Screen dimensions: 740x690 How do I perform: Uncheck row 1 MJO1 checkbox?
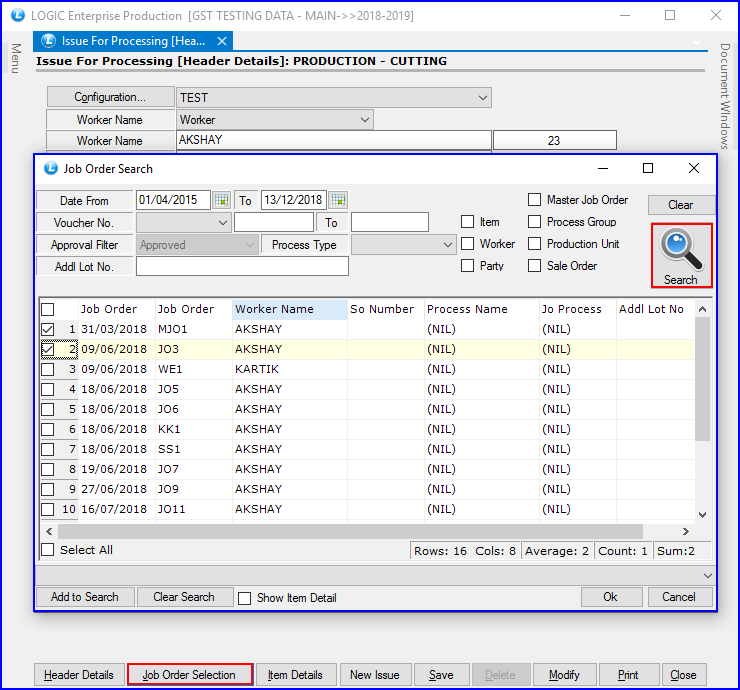tap(47, 329)
